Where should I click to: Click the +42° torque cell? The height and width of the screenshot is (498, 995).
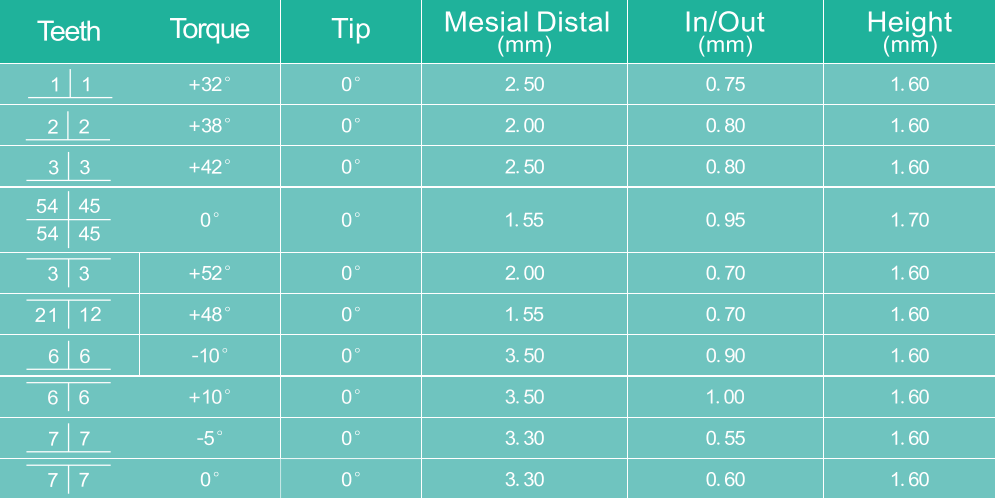pos(209,166)
